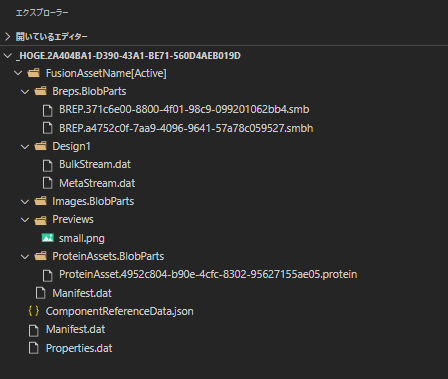
Task: Click the ProteinAsset .protein file icon
Action: 48,275
